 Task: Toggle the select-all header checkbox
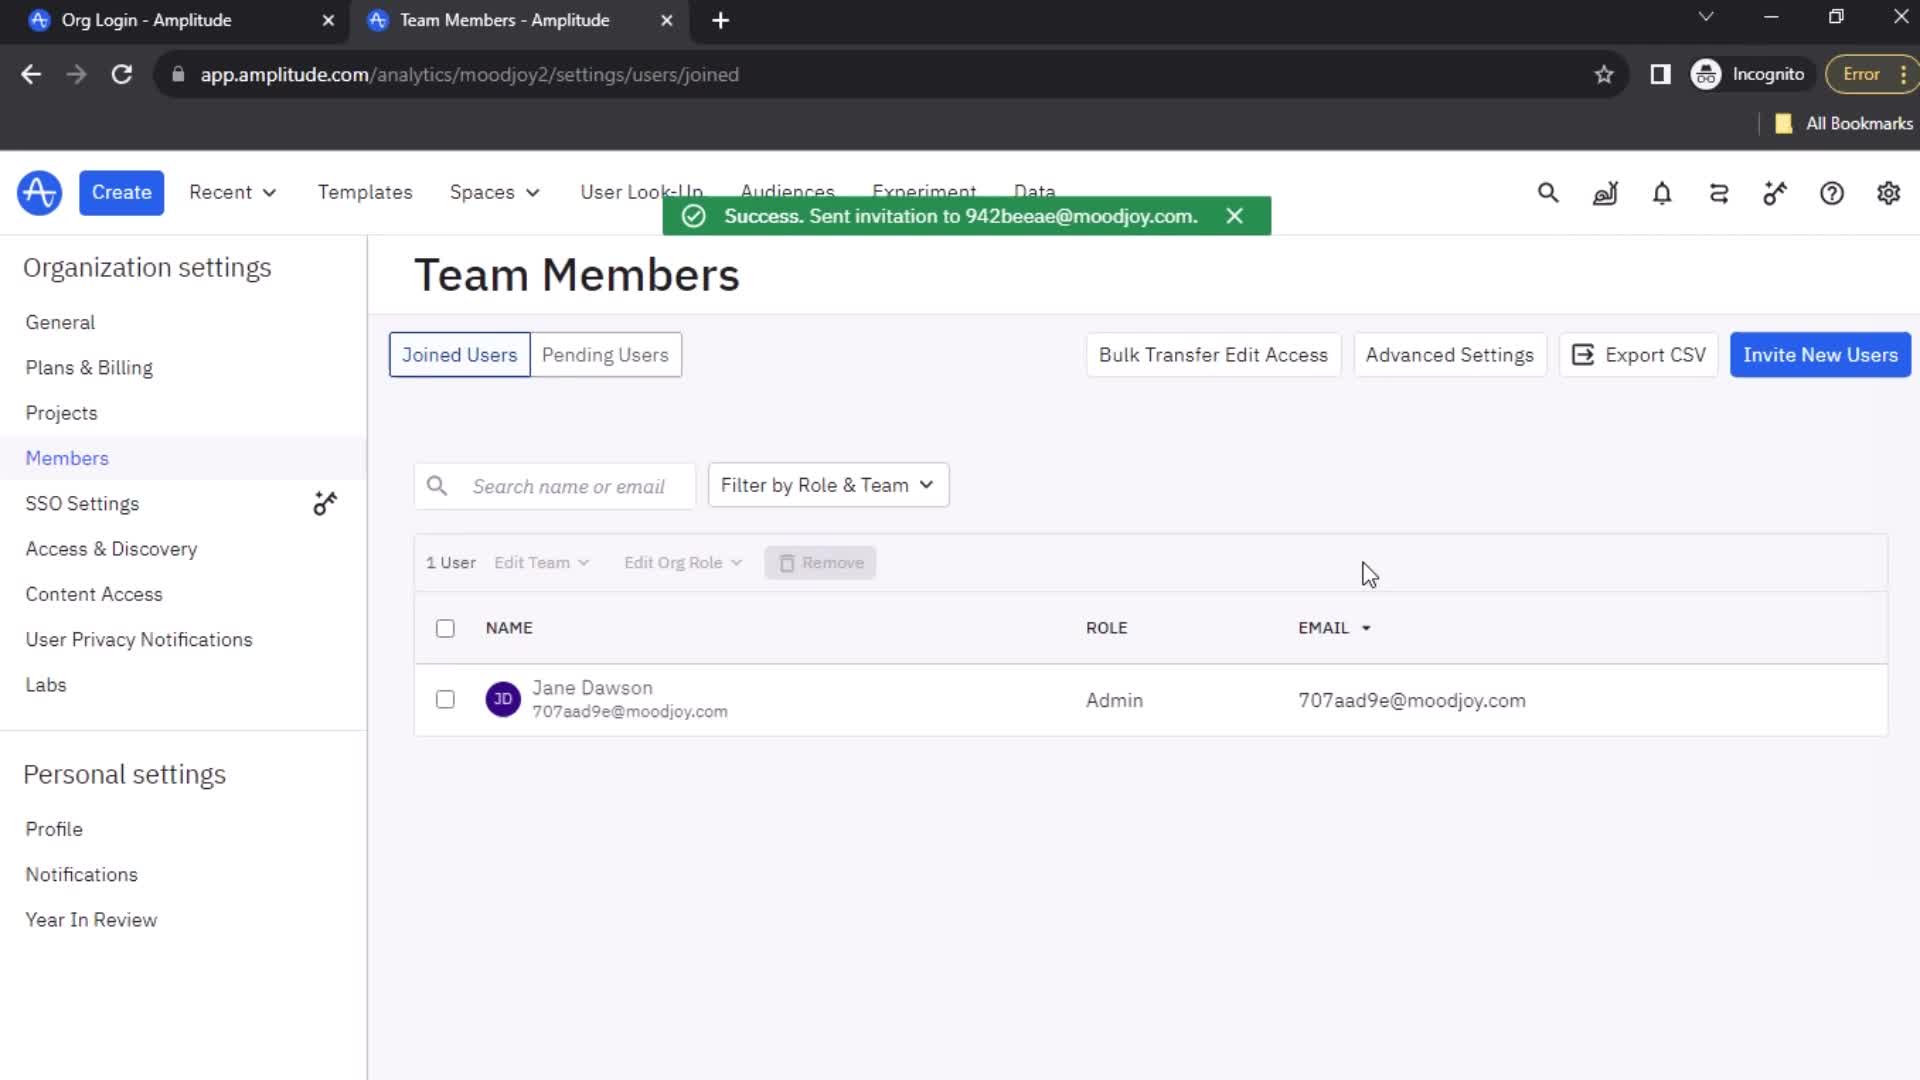(x=444, y=628)
